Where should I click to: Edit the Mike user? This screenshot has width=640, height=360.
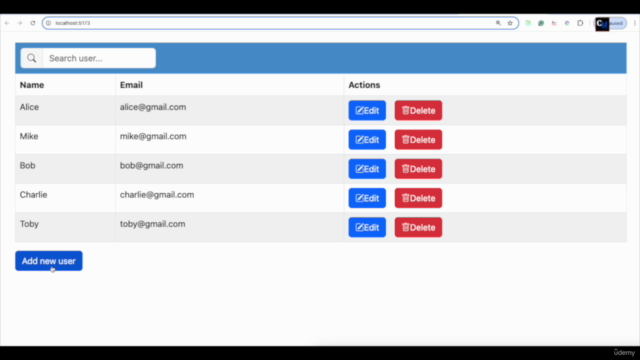click(367, 140)
